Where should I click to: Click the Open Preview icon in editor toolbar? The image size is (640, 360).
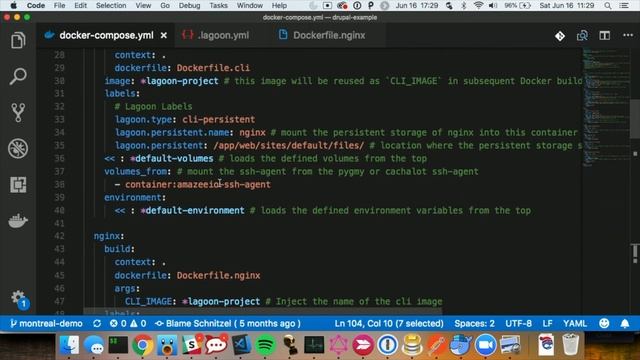(x=582, y=36)
